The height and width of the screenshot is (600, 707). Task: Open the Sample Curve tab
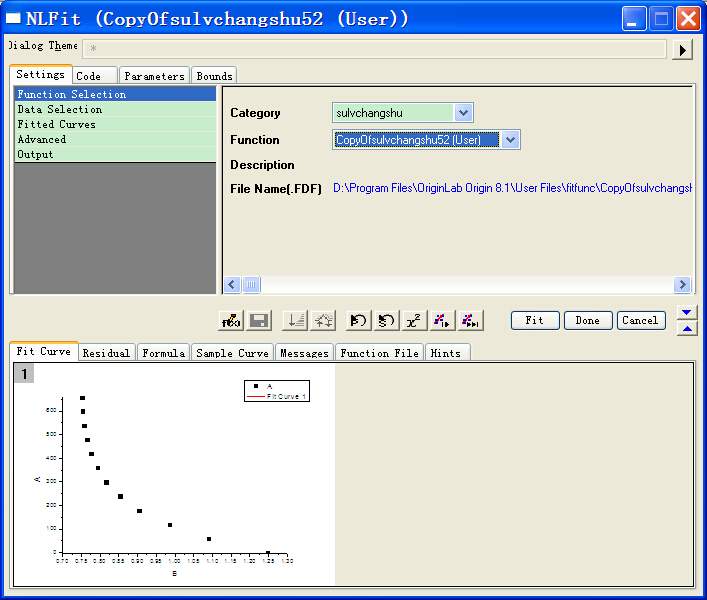tap(232, 353)
